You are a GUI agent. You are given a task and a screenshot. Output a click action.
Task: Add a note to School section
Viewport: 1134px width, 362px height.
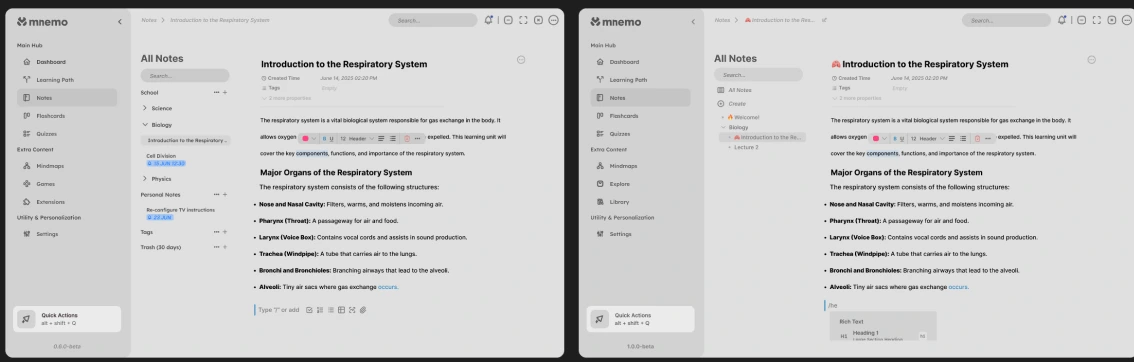pyautogui.click(x=225, y=92)
